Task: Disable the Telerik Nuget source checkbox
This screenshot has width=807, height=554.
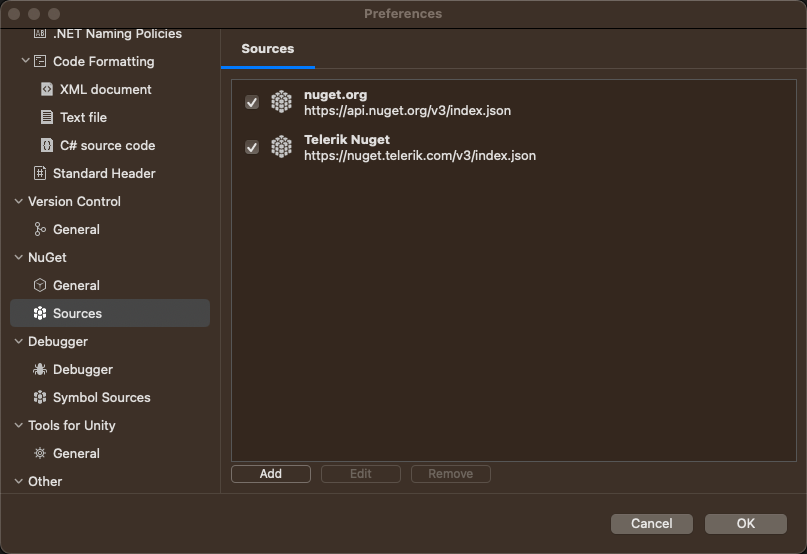Action: pyautogui.click(x=252, y=147)
